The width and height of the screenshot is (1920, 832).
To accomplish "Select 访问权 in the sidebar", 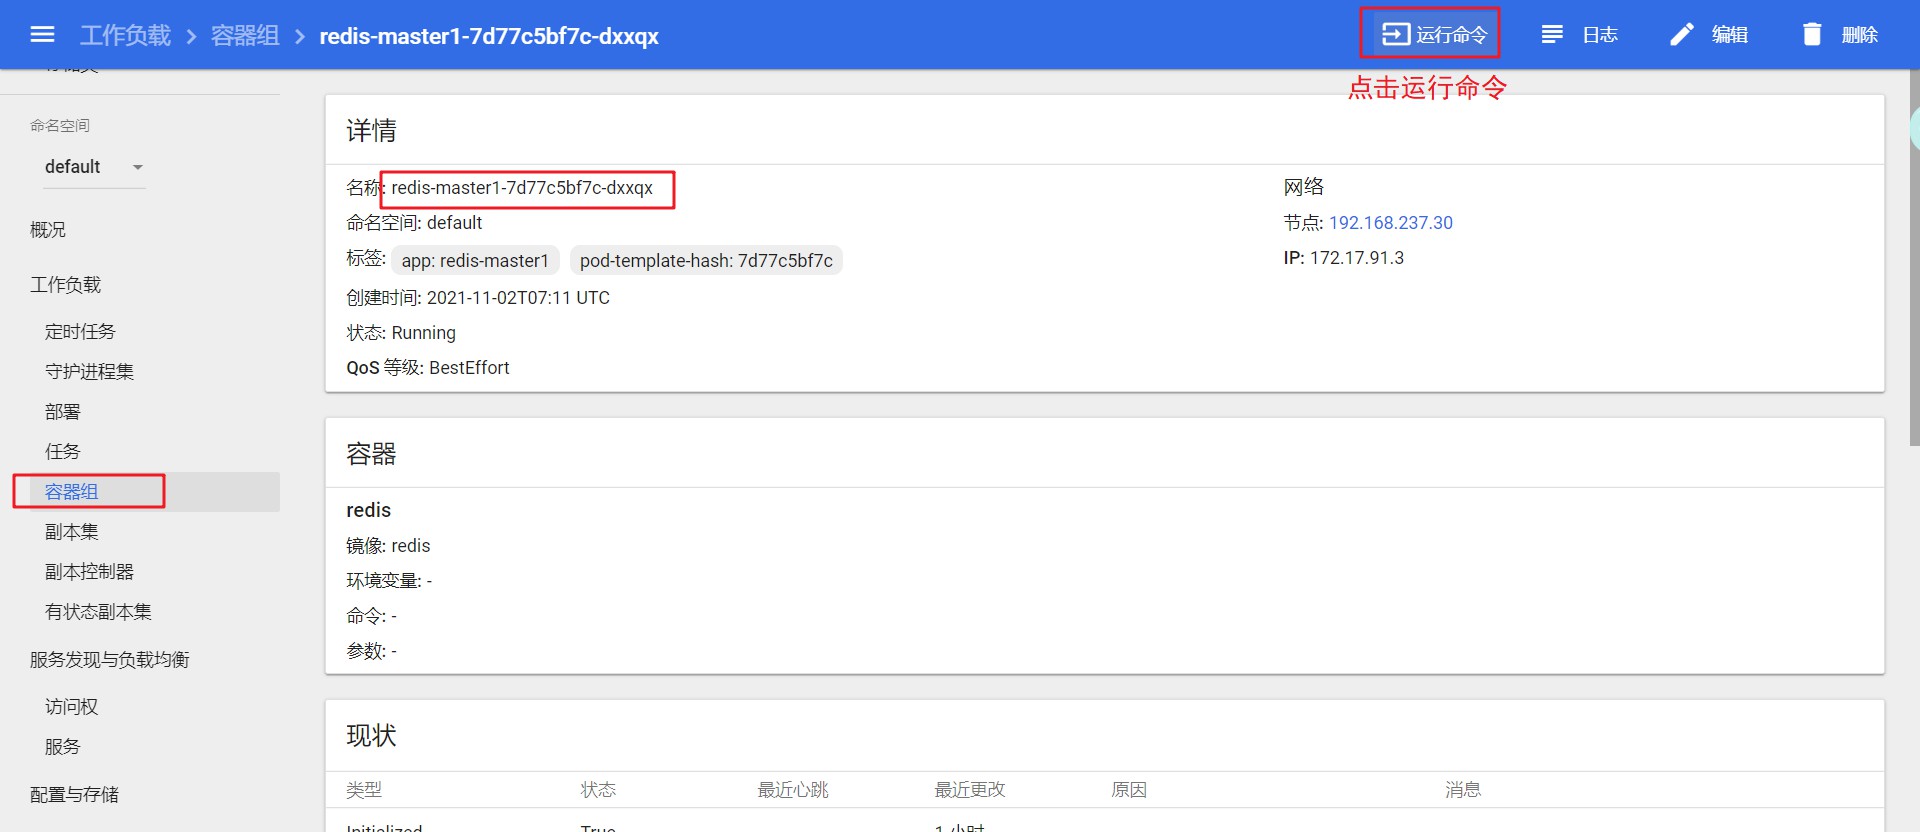I will coord(72,706).
